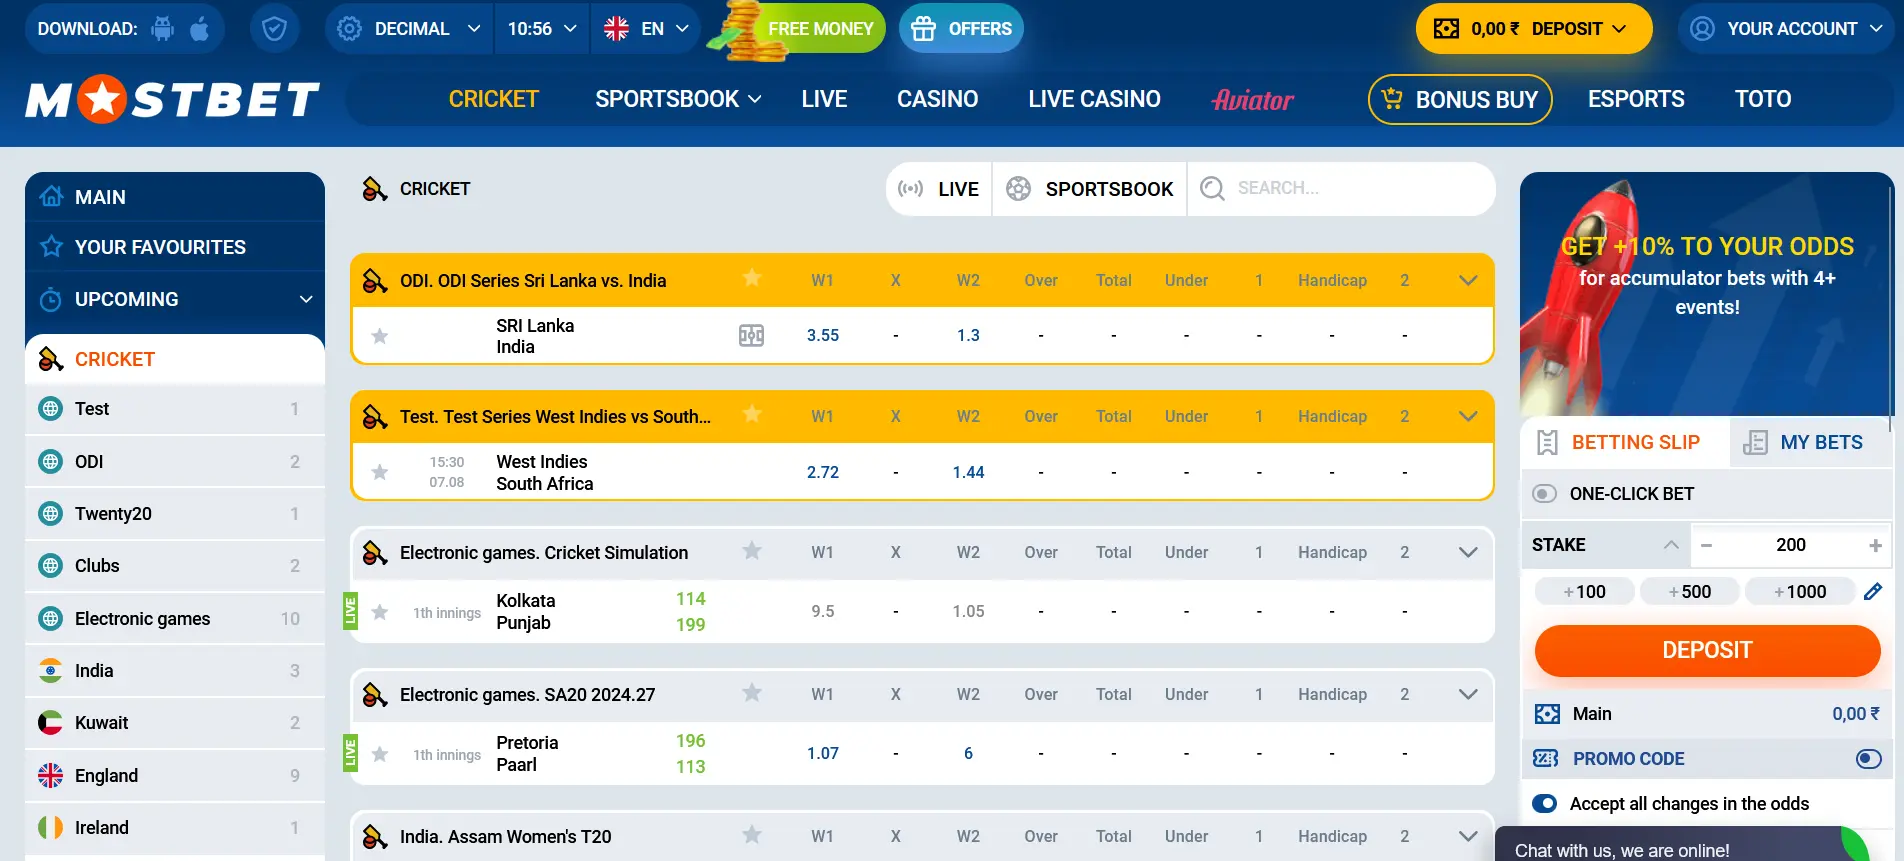Decrease the stake with the minus button
1904x861 pixels.
(x=1706, y=545)
